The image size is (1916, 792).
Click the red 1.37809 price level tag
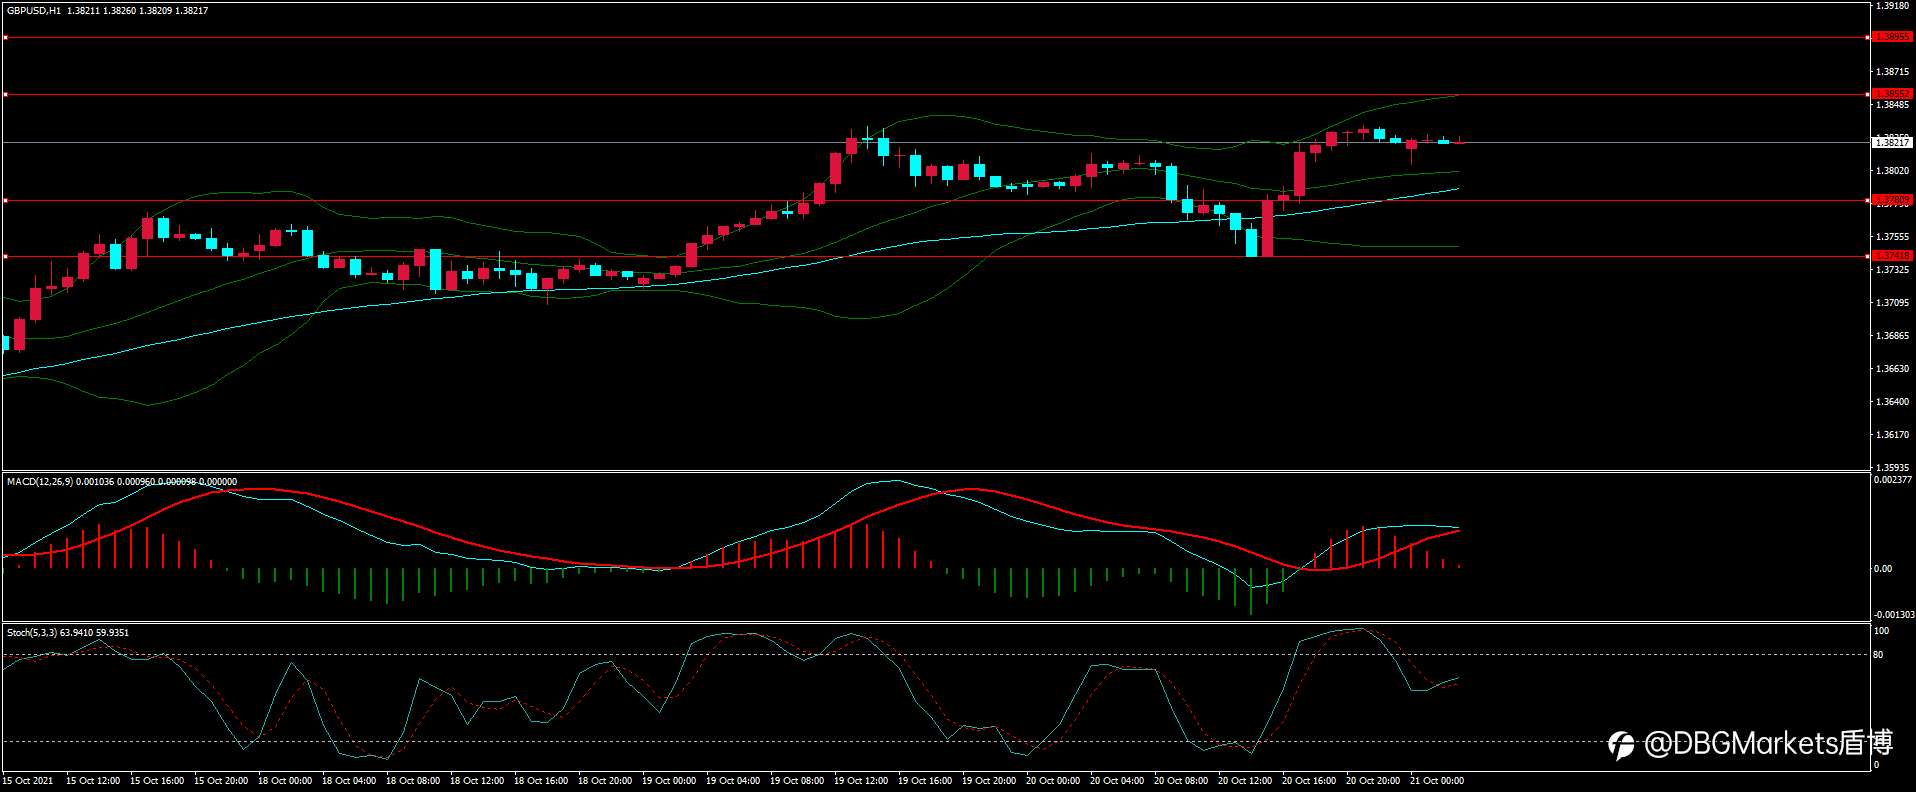[1892, 200]
